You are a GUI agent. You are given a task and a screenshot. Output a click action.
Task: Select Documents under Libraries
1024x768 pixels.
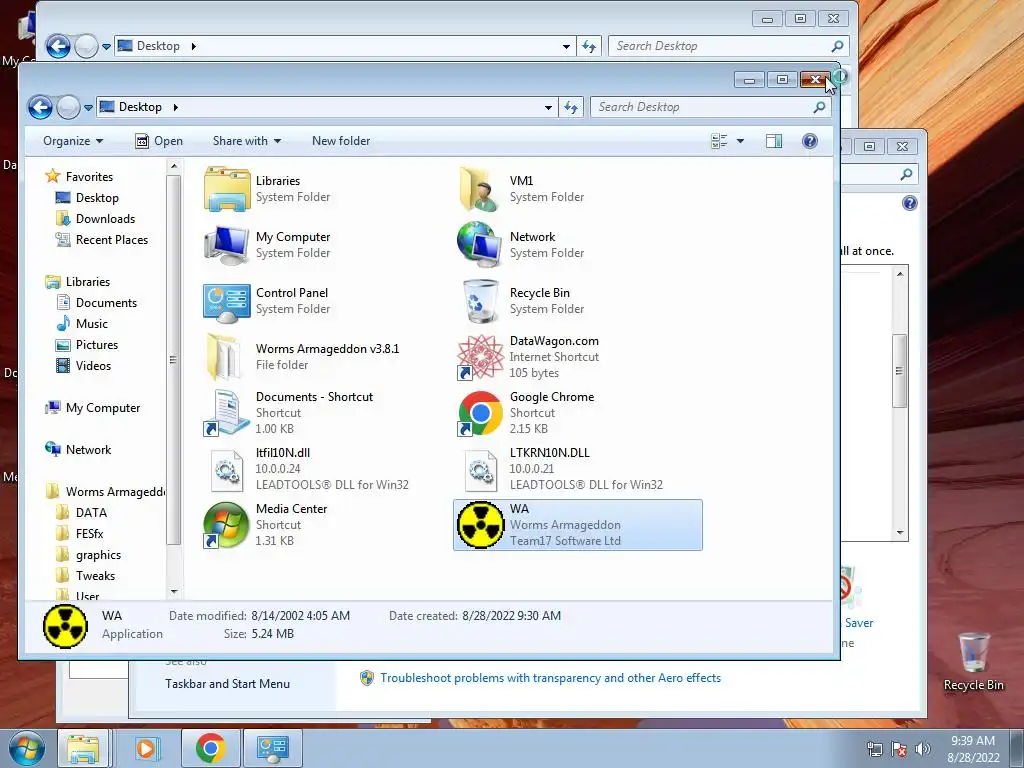pos(97,302)
